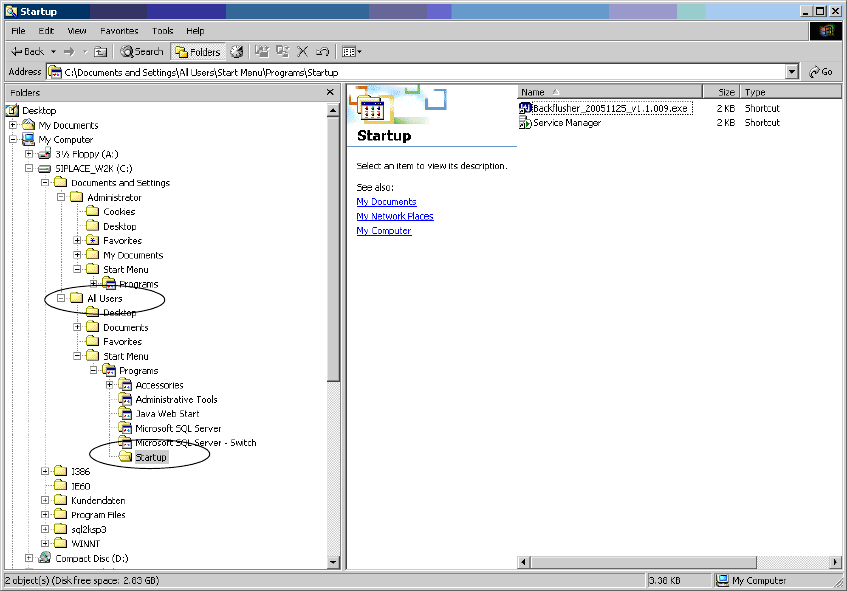The height and width of the screenshot is (591, 847).
Task: Click the Copy To folder icon
Action: point(283,52)
